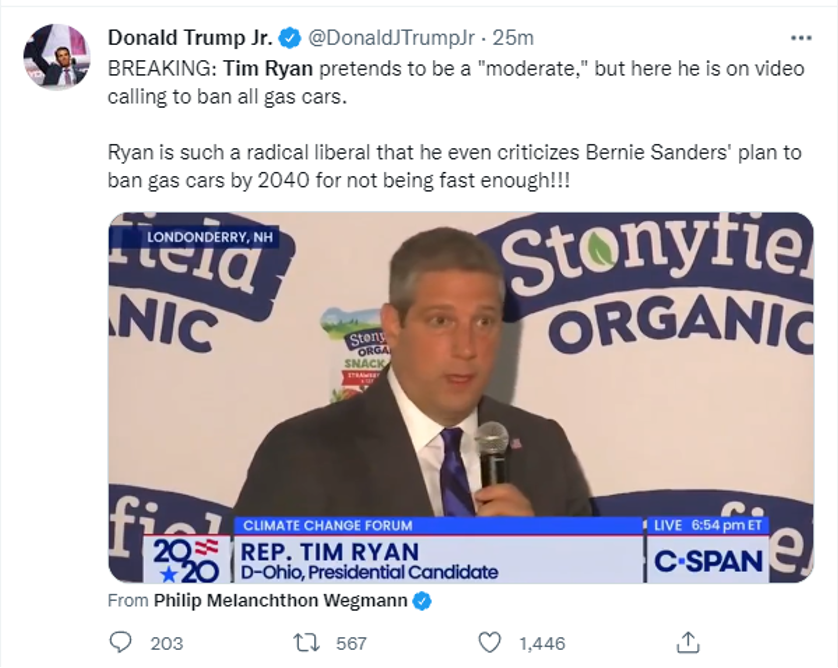838x668 pixels.
Task: Click the 567 retweet count
Action: 351,643
